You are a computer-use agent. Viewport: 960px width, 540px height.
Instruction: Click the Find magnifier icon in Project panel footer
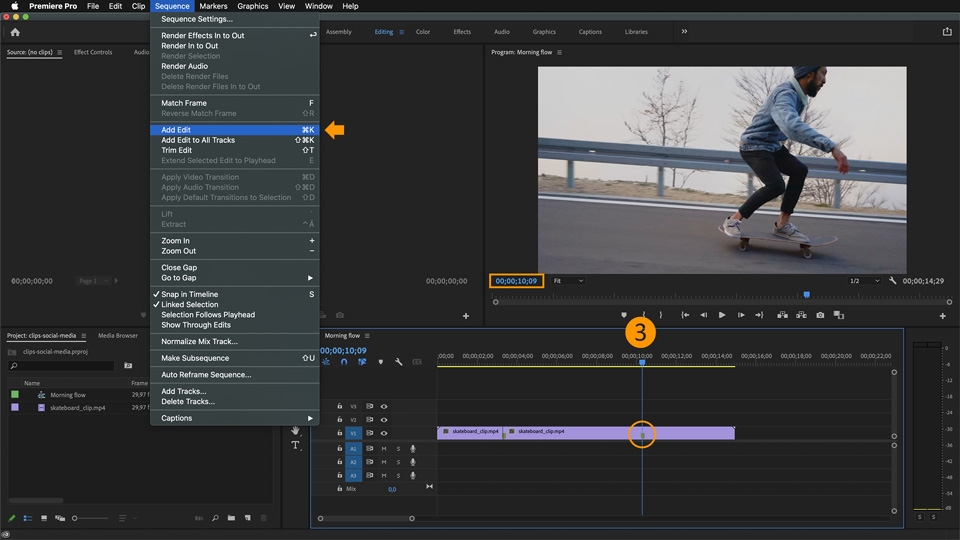coord(216,518)
